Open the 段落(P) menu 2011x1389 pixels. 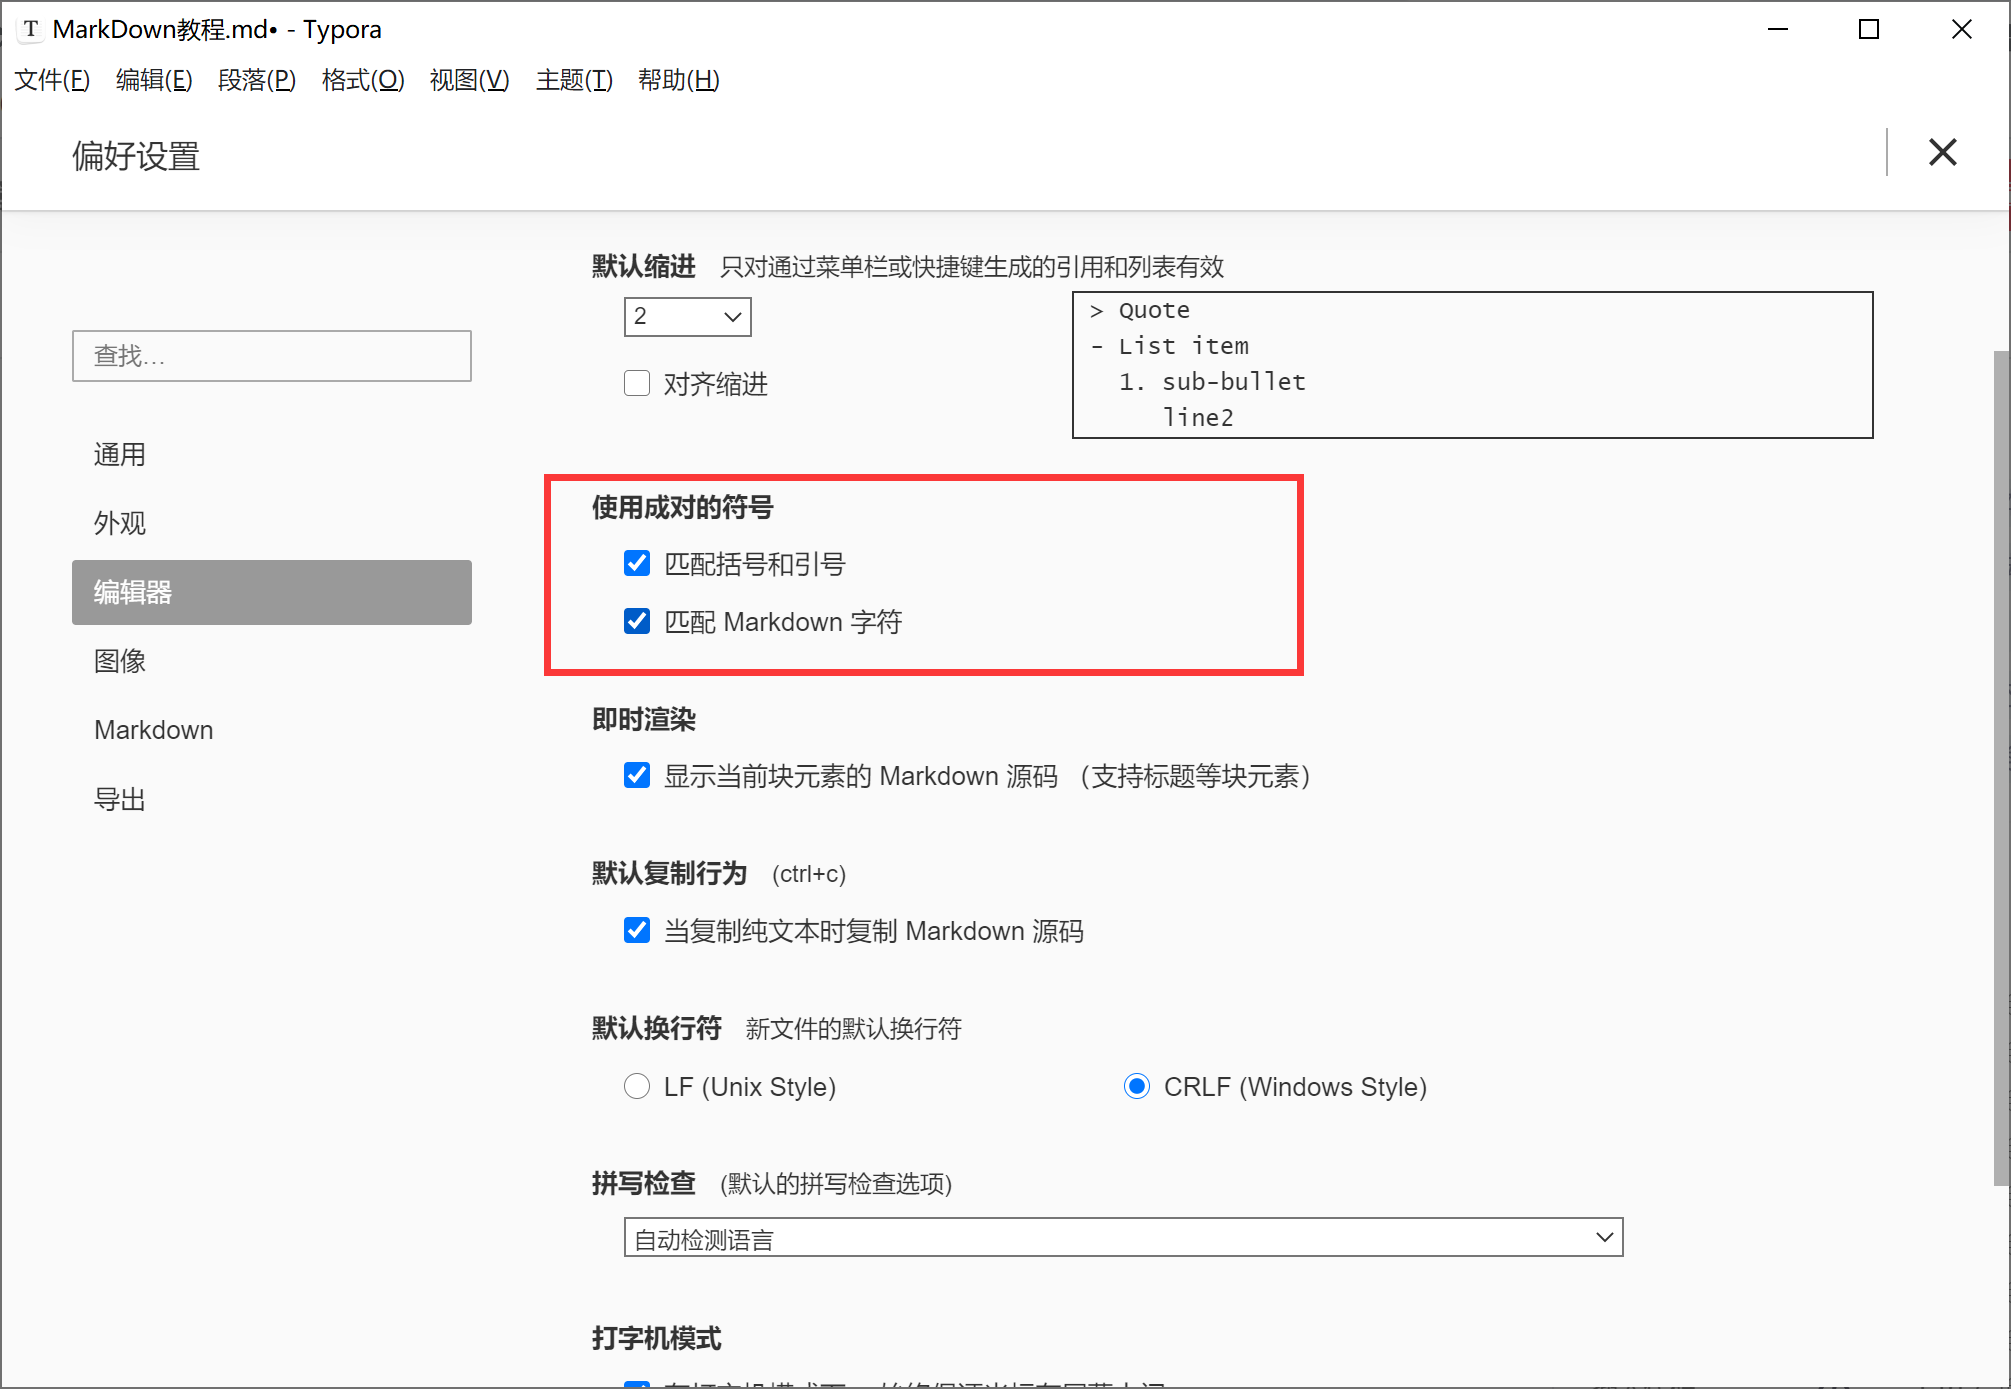[x=257, y=80]
